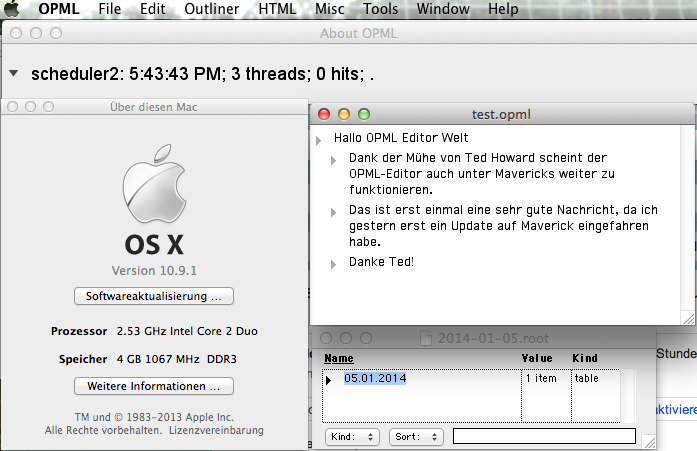Open the File menu
This screenshot has width=697, height=451.
pyautogui.click(x=109, y=8)
